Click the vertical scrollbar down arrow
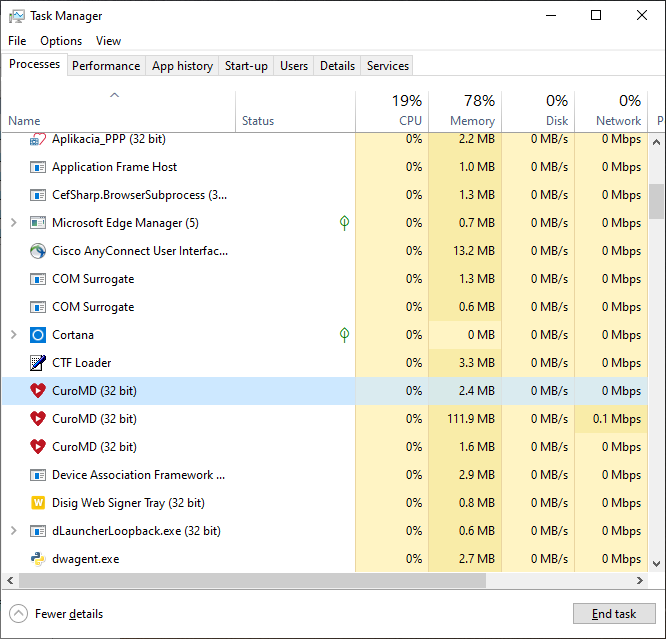666x639 pixels. click(x=656, y=564)
